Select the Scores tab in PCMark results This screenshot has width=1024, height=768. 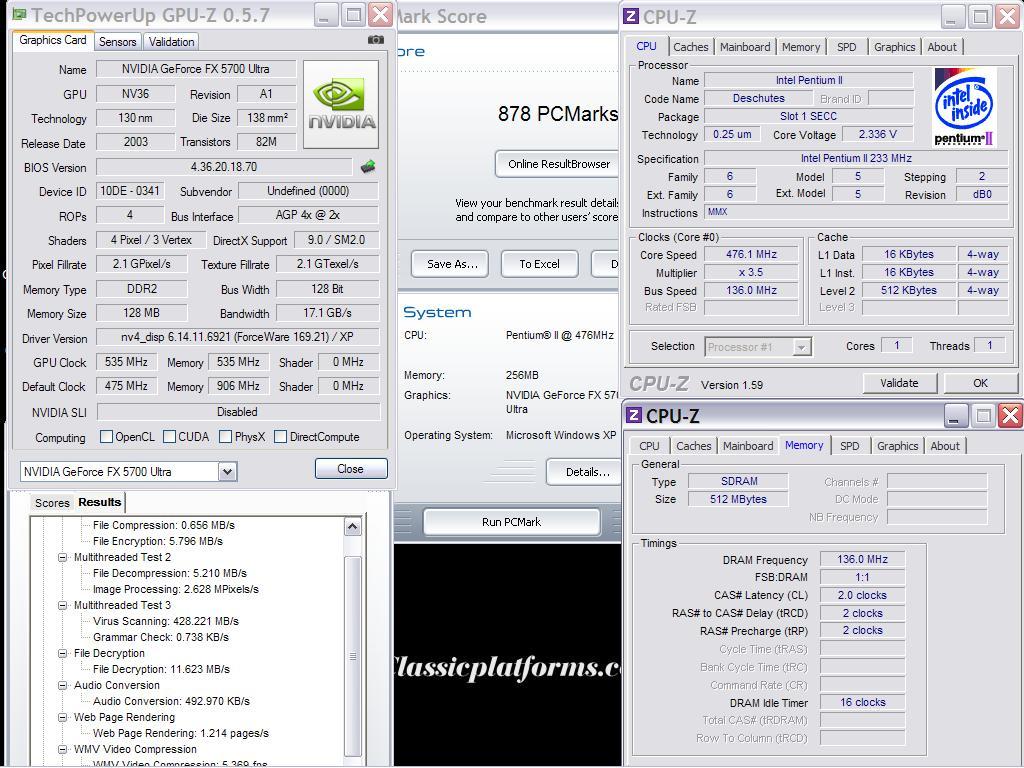coord(52,503)
